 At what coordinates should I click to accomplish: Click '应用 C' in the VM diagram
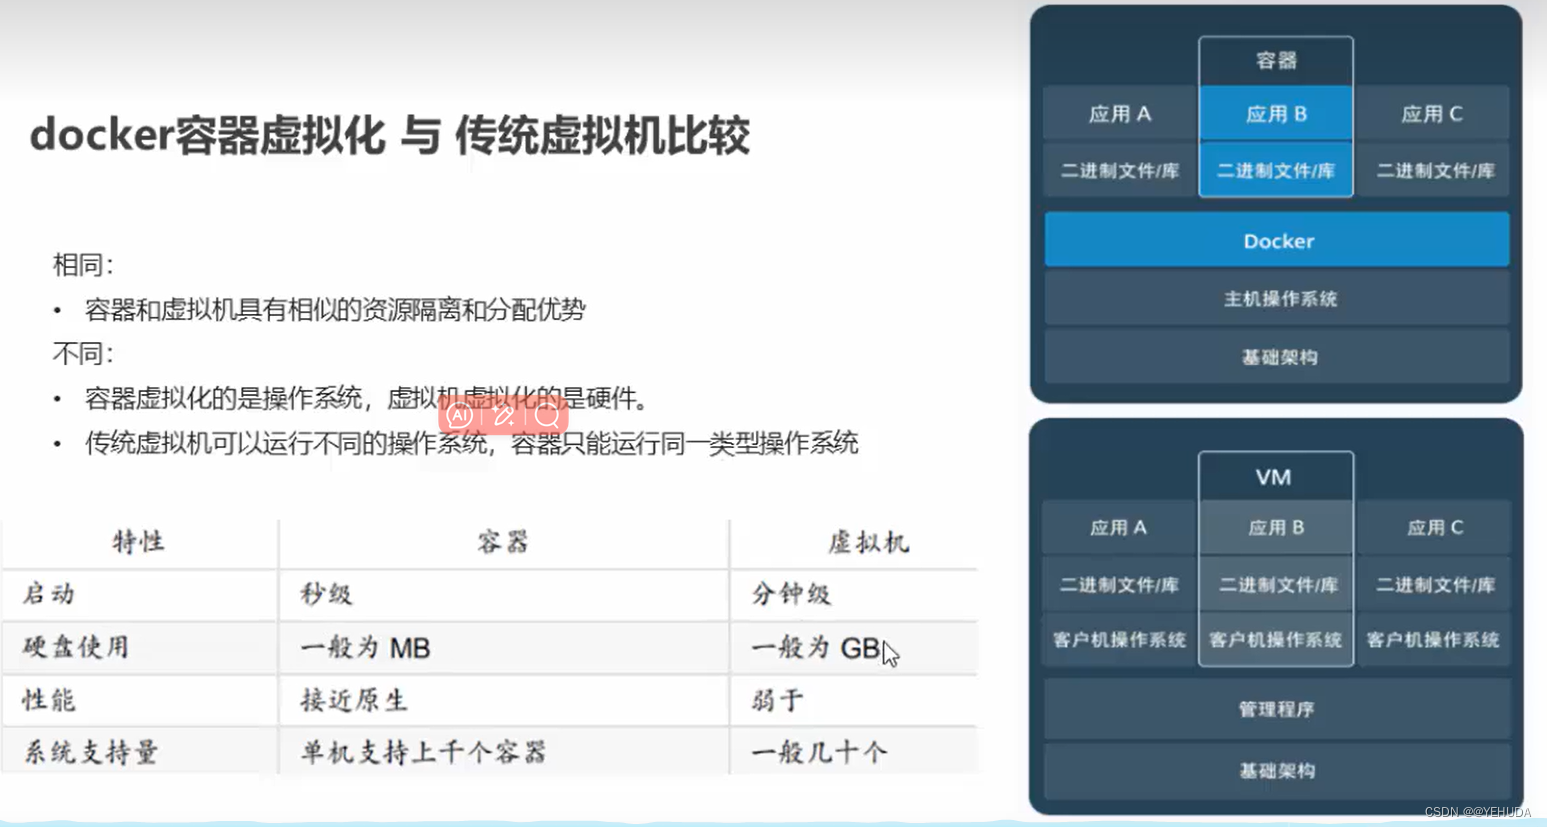1434,527
